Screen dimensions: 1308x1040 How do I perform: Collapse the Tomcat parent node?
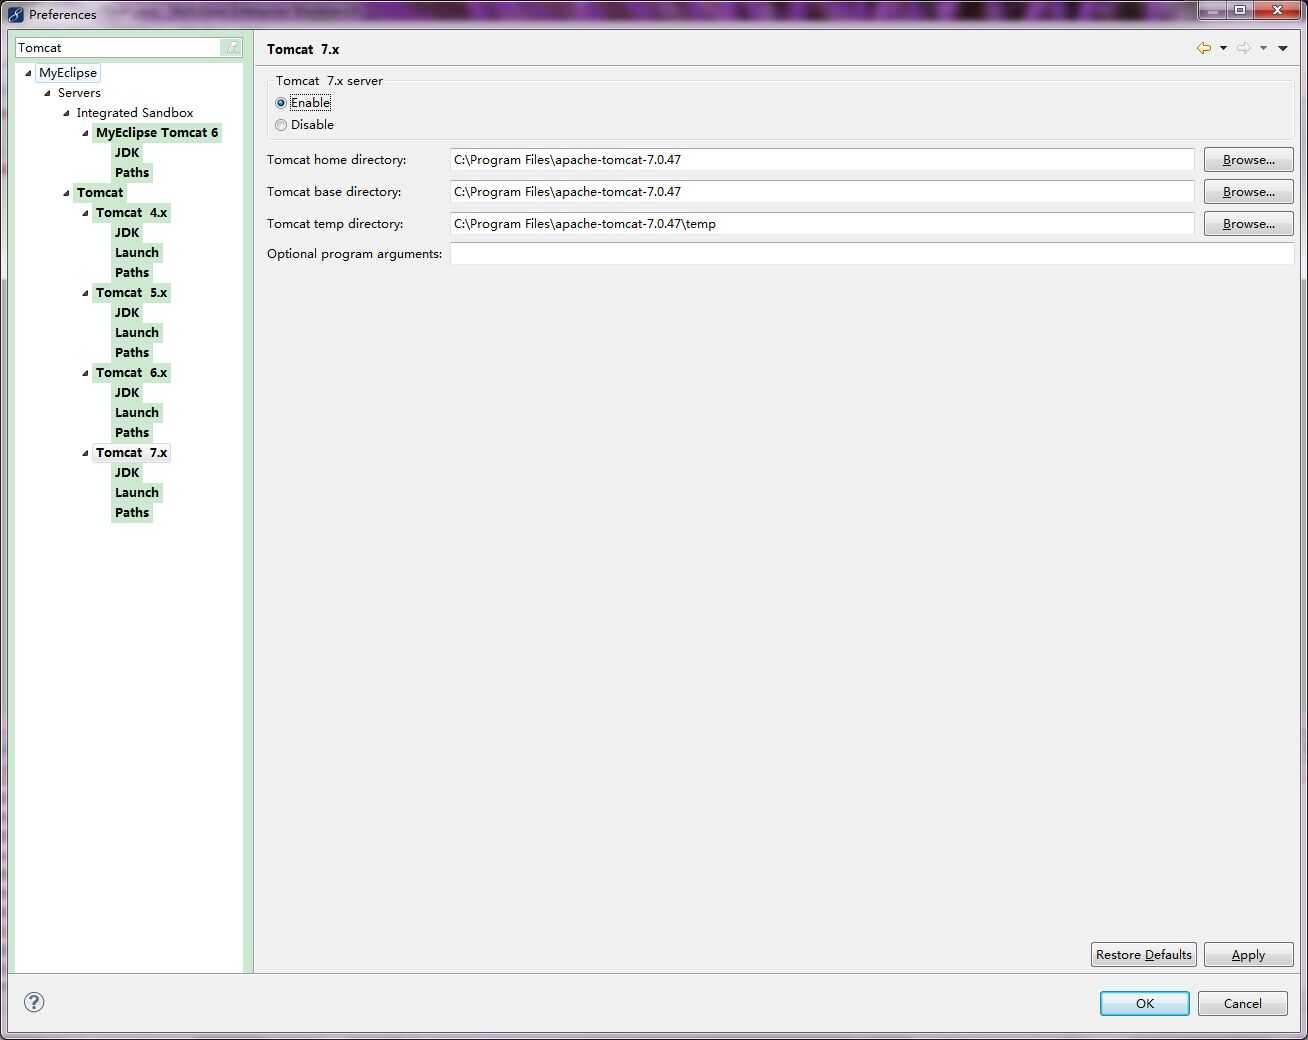coord(66,193)
